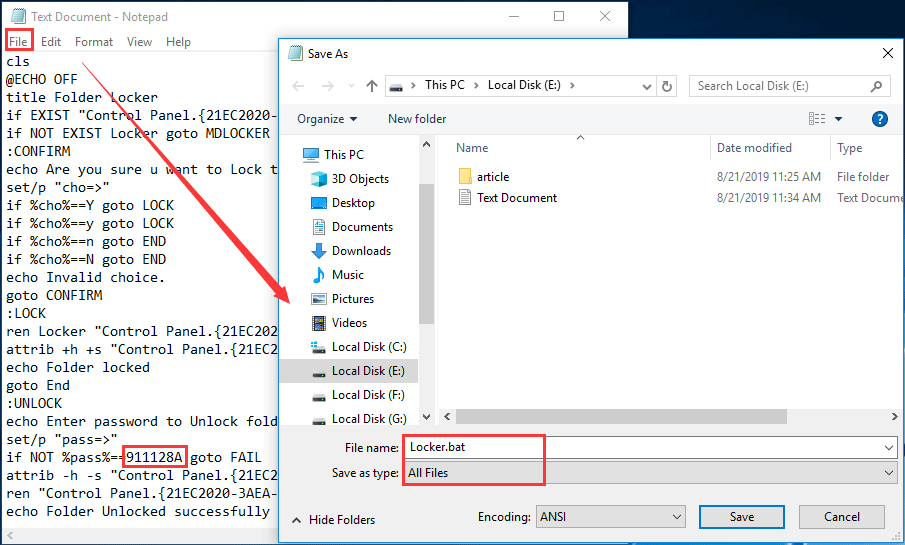Select Pictures in navigation pane
Screen dimensions: 905x545
tap(353, 299)
